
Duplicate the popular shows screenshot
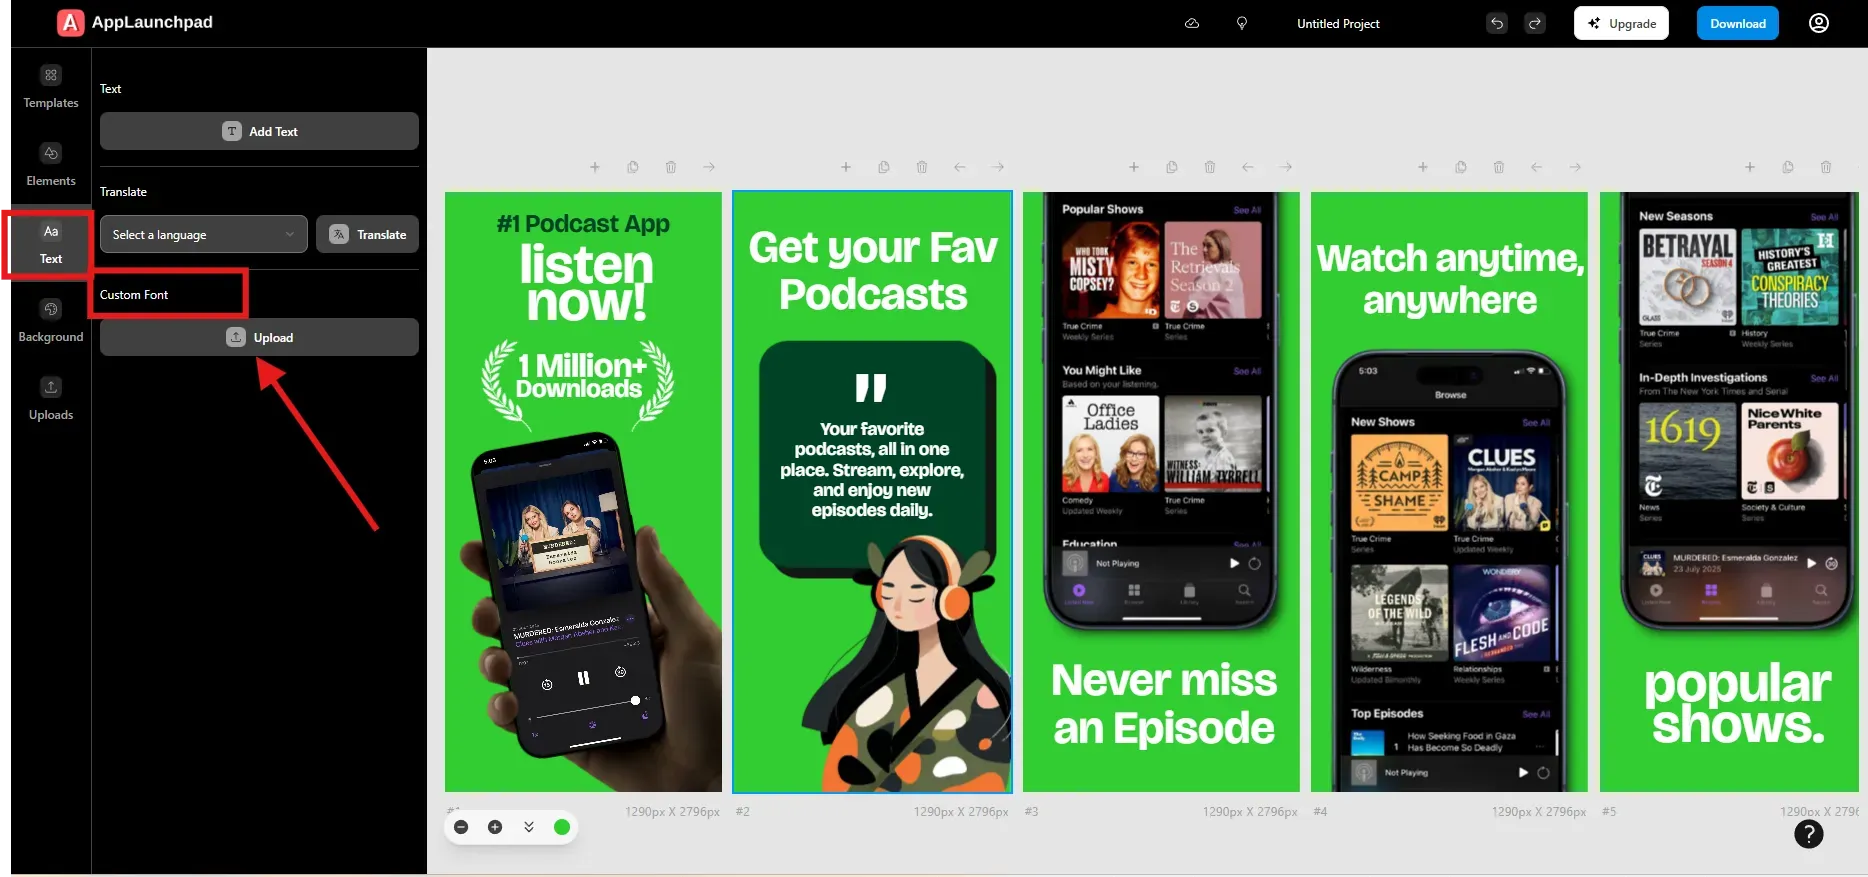pos(1788,167)
